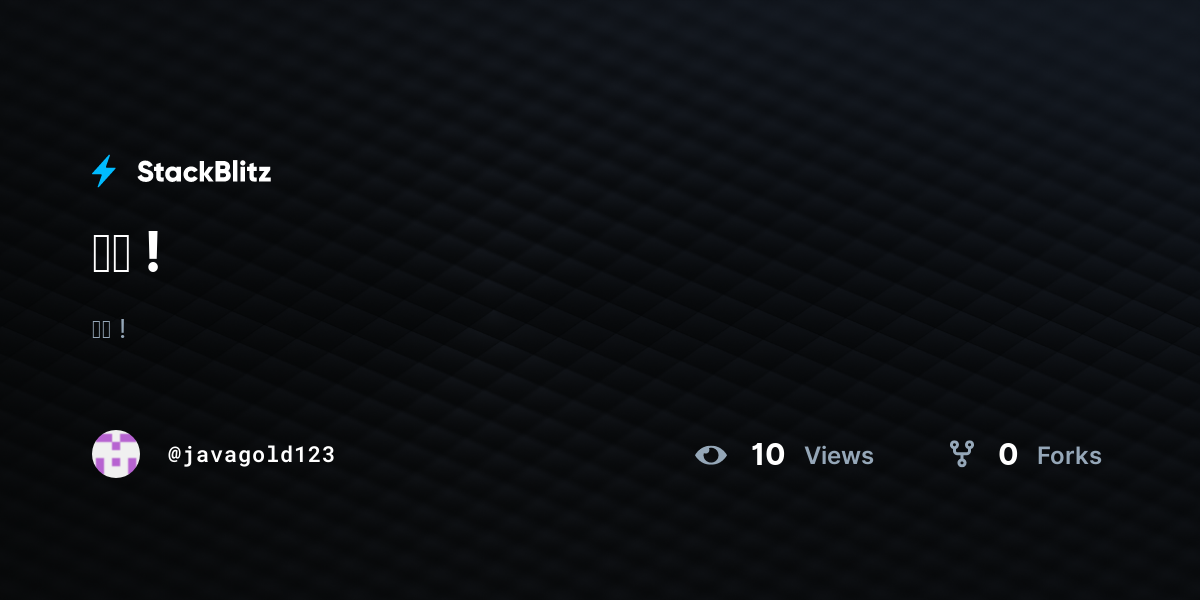Click the Views label
The width and height of the screenshot is (1200, 600).
[839, 456]
